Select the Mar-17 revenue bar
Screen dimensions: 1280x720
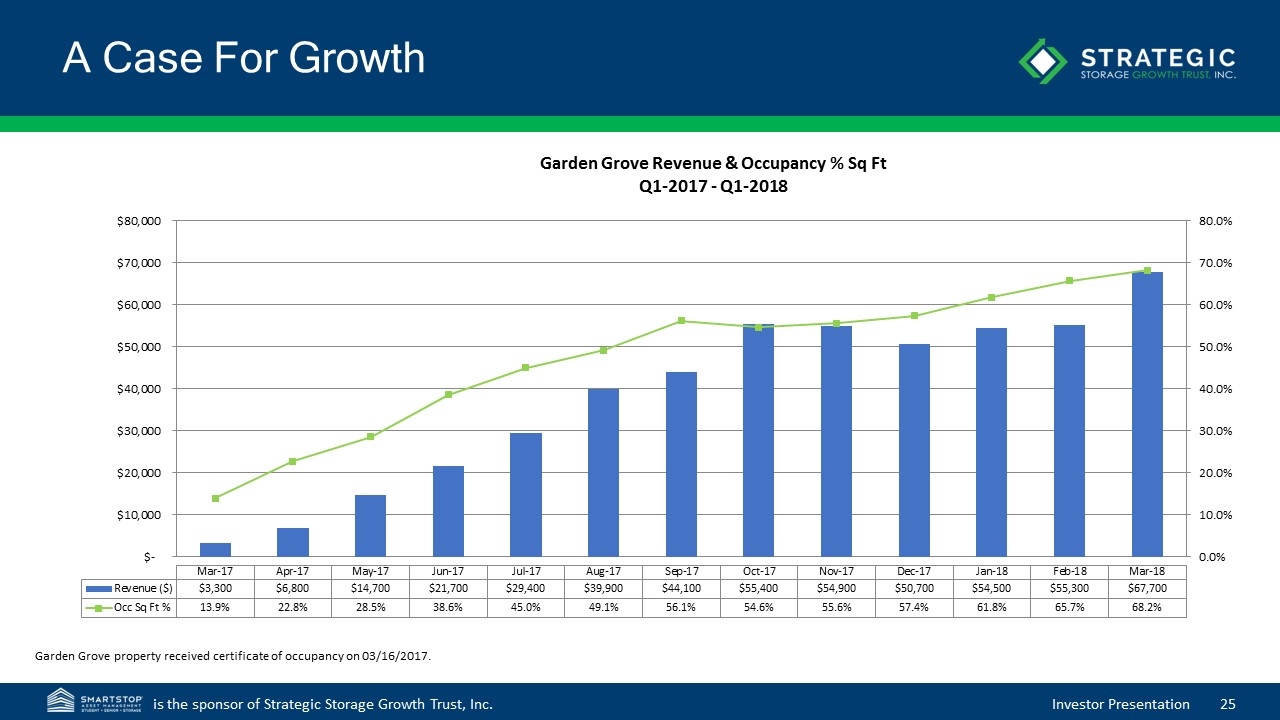tap(215, 549)
